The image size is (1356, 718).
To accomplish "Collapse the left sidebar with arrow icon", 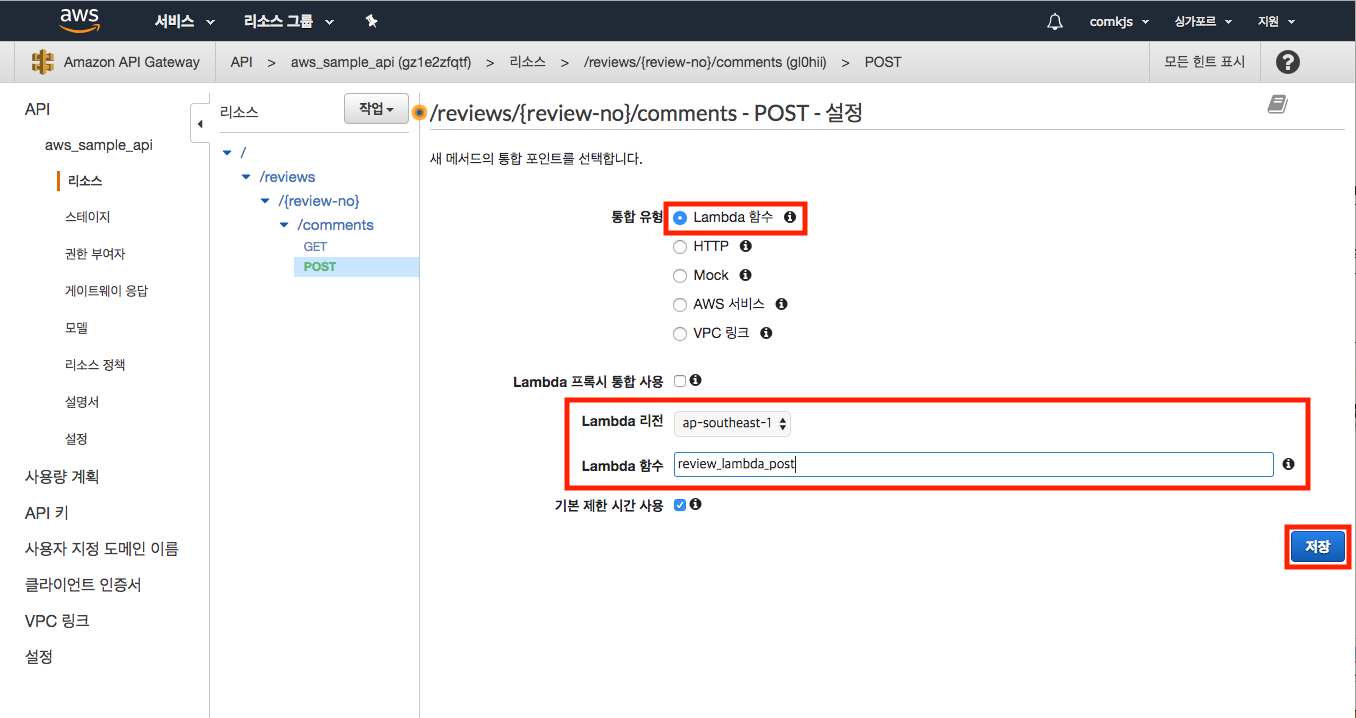I will (199, 124).
